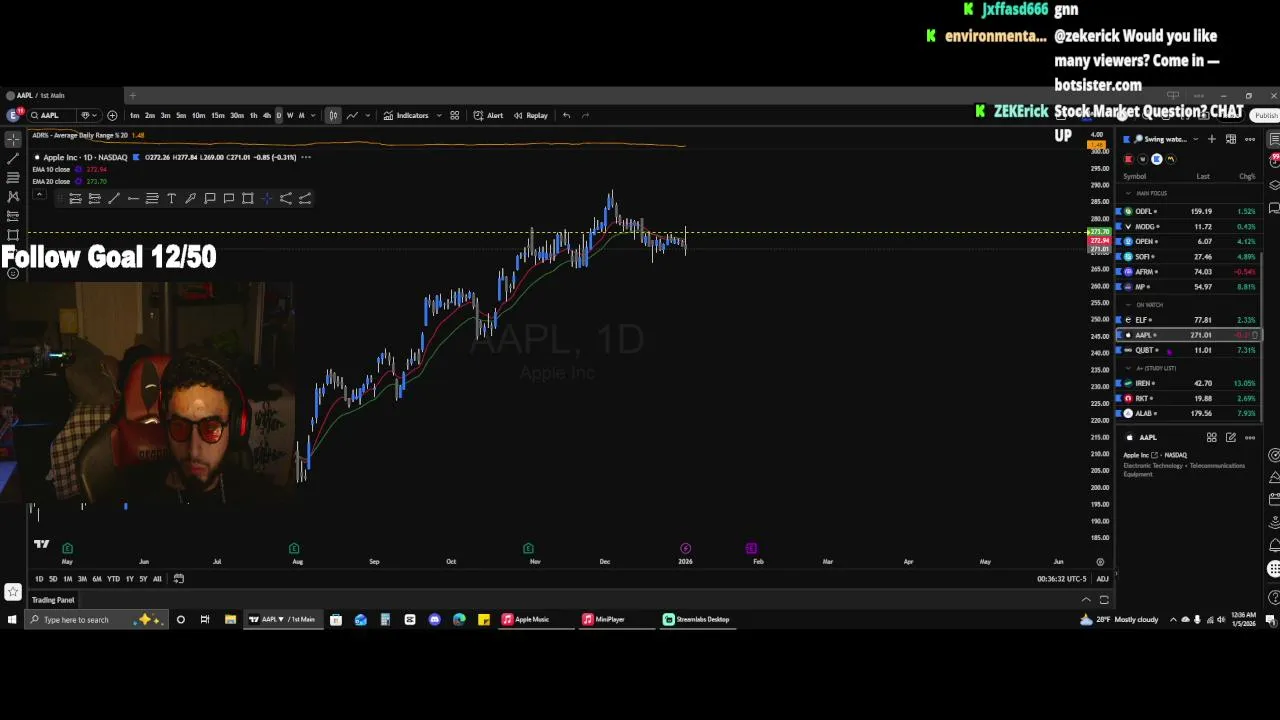Viewport: 1280px width, 720px height.
Task: Open the more options dots beside AAPL legend
Action: tap(306, 157)
